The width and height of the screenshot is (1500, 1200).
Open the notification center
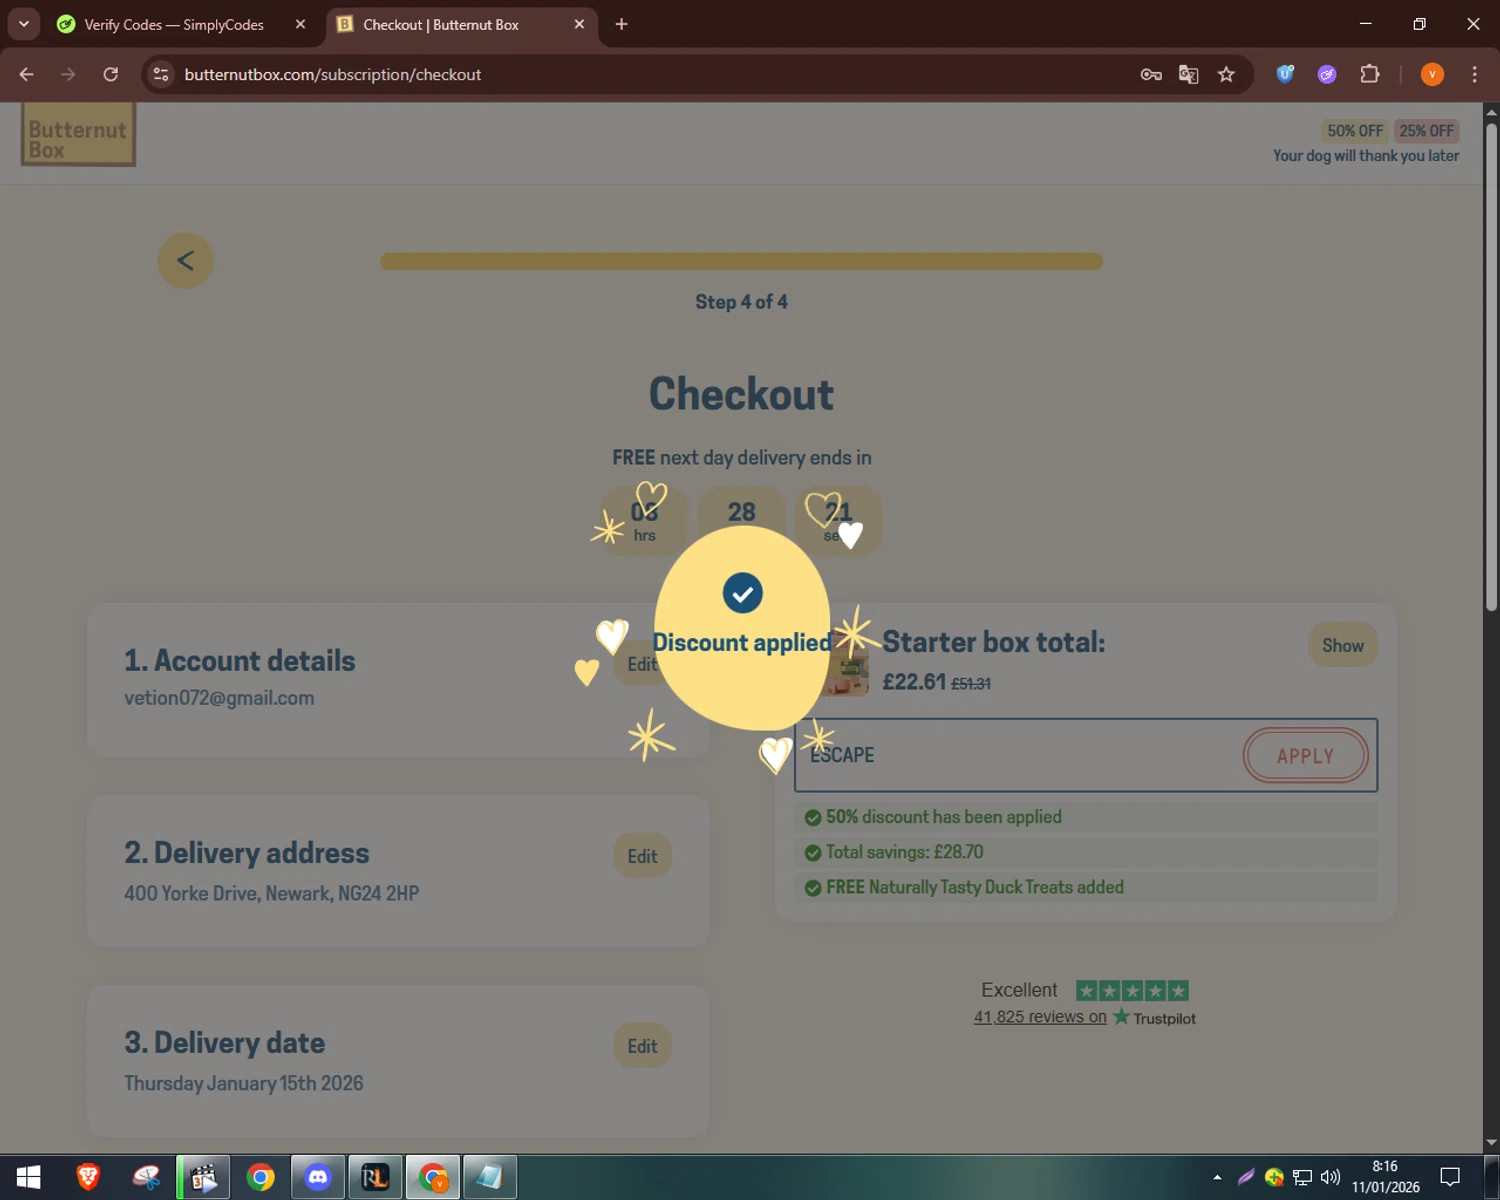coord(1450,1177)
